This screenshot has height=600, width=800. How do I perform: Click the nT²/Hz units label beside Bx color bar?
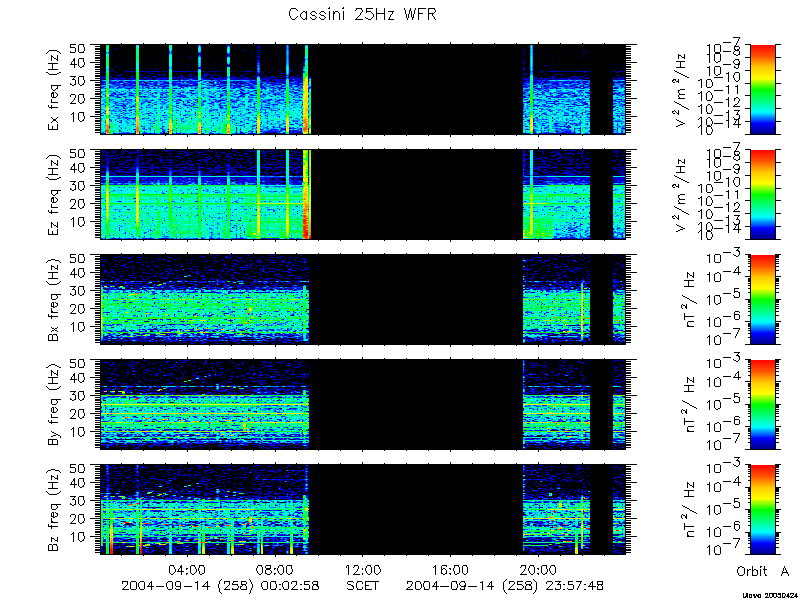coord(689,299)
